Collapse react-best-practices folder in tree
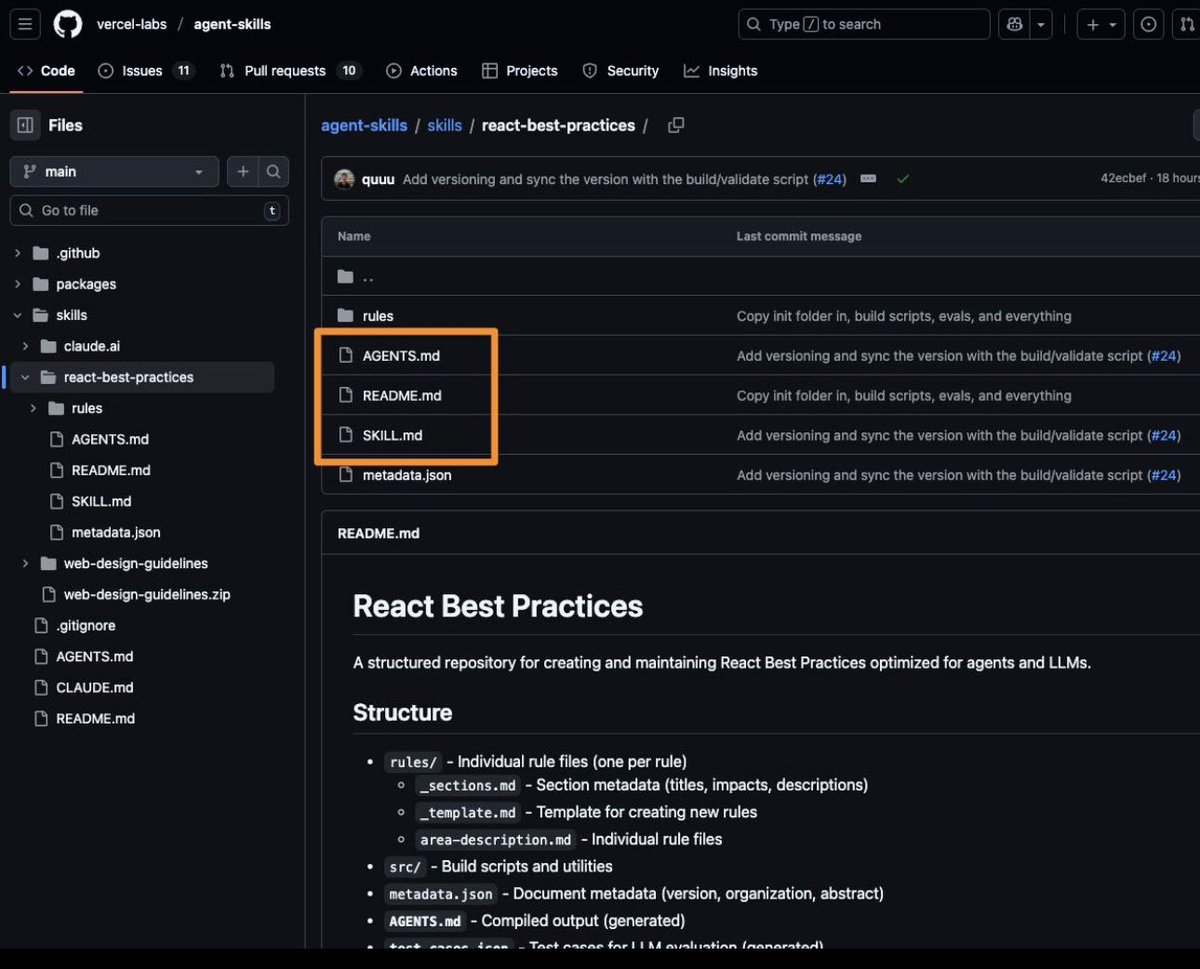 pos(26,377)
